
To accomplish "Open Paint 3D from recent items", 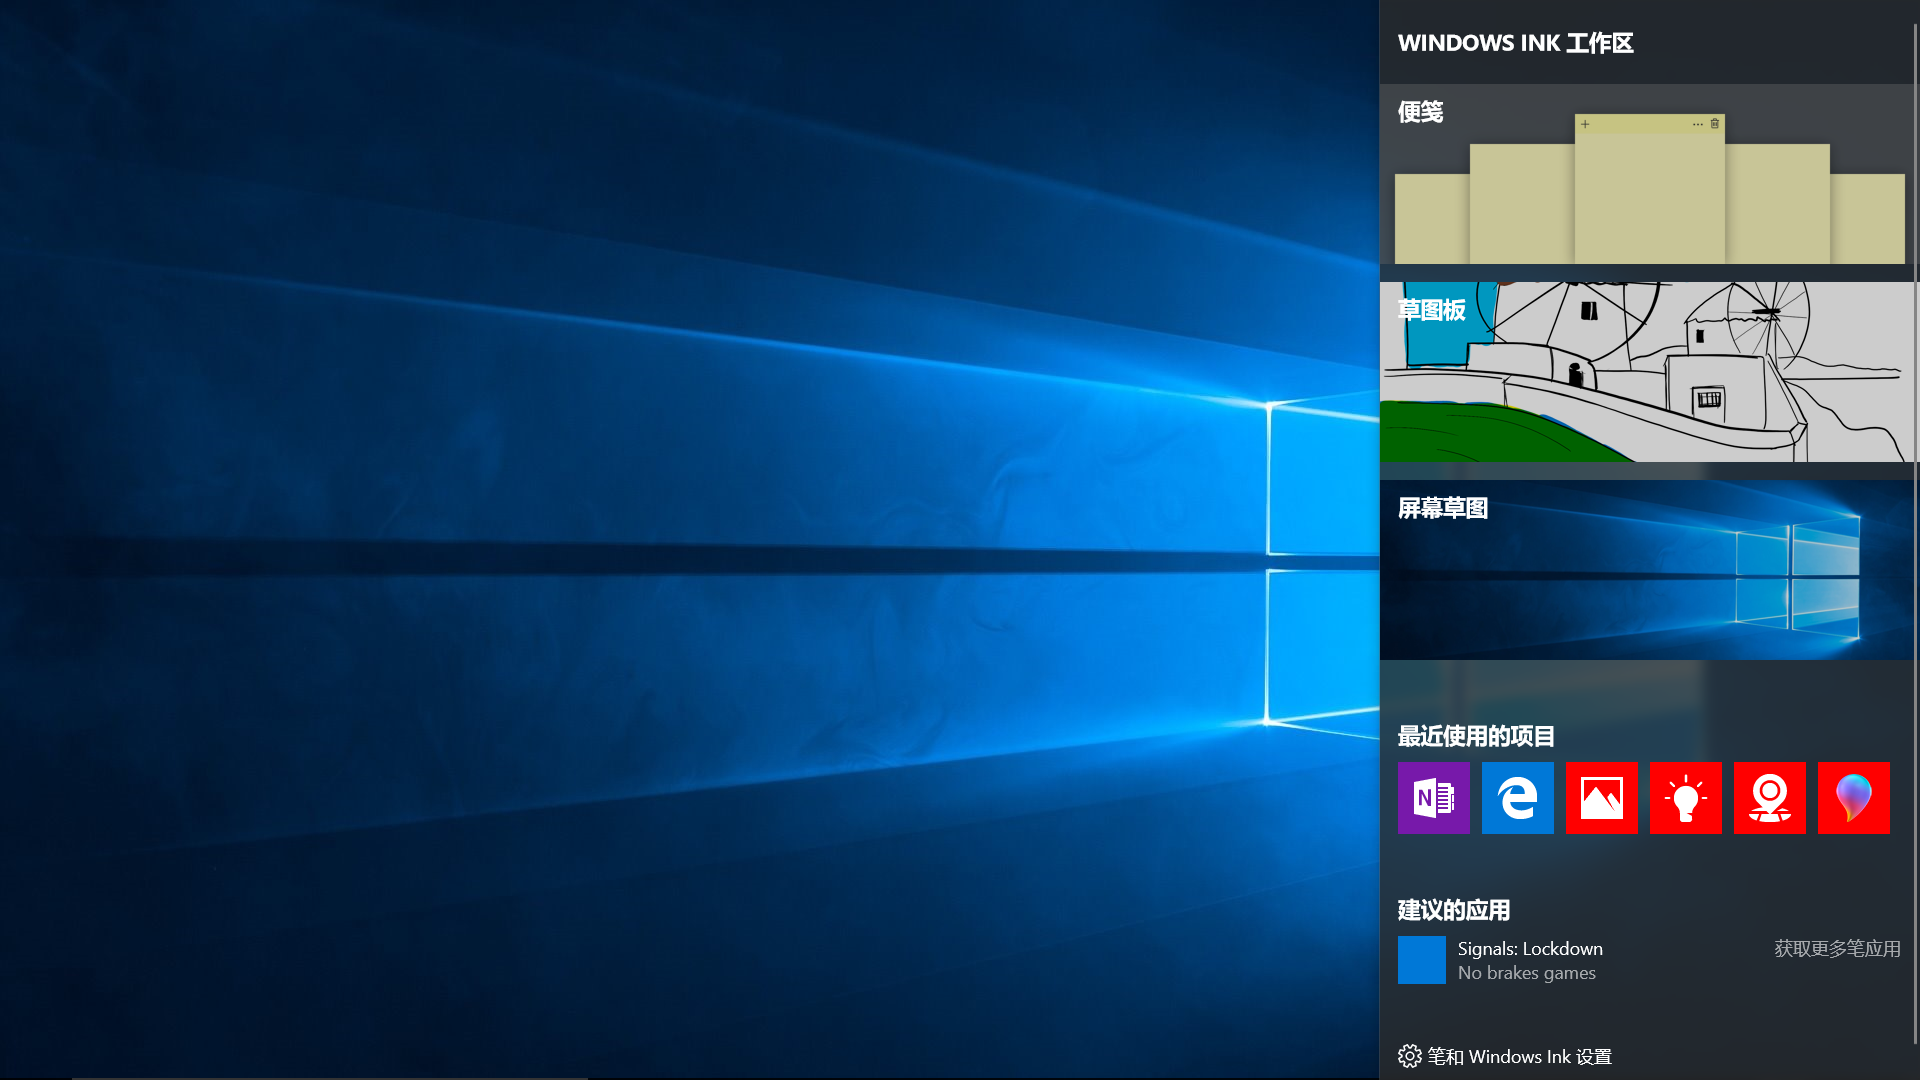I will tap(1853, 798).
